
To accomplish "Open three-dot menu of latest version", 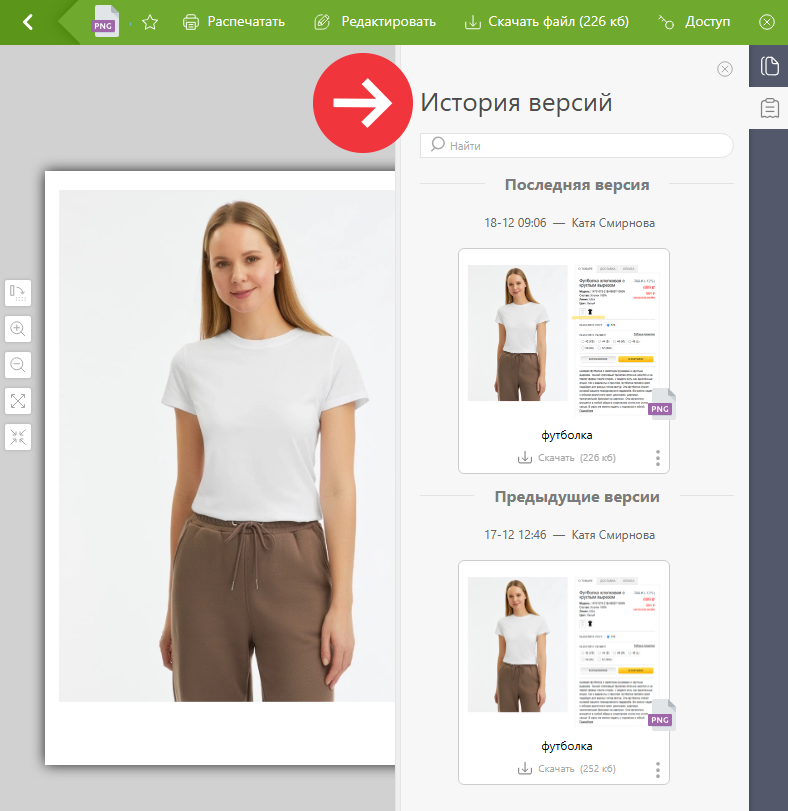I will pos(657,458).
